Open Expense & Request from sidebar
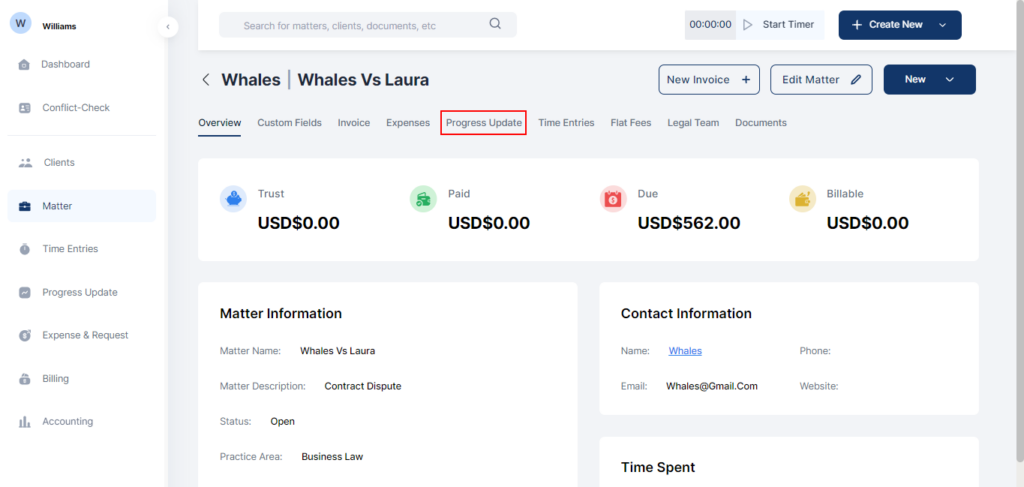Image resolution: width=1024 pixels, height=487 pixels. tap(24, 336)
